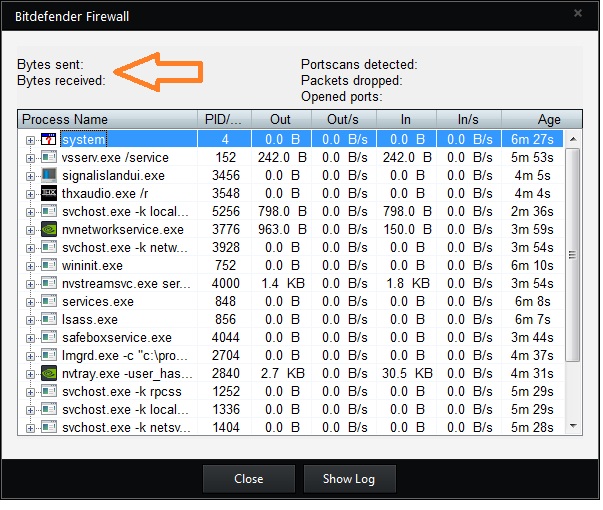Expand the svchost.exe -k rpcss node

(x=30, y=393)
